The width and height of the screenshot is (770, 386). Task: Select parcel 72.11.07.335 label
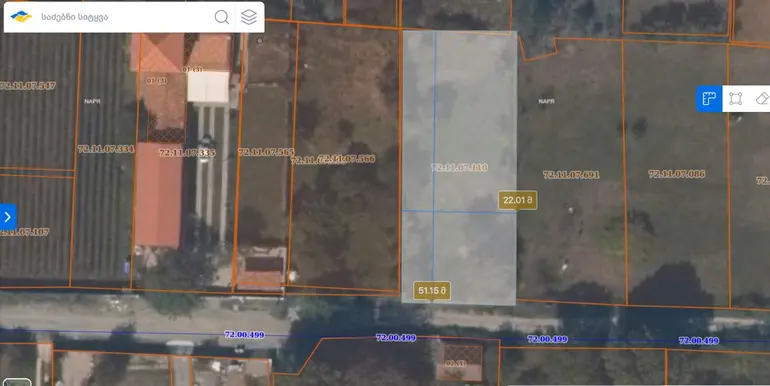[187, 153]
